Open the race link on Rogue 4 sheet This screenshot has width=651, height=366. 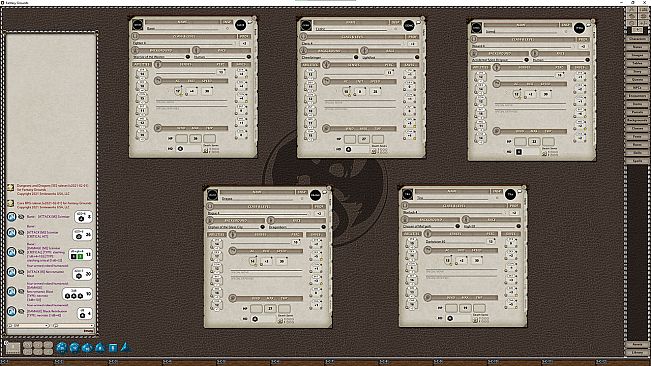coord(323,227)
